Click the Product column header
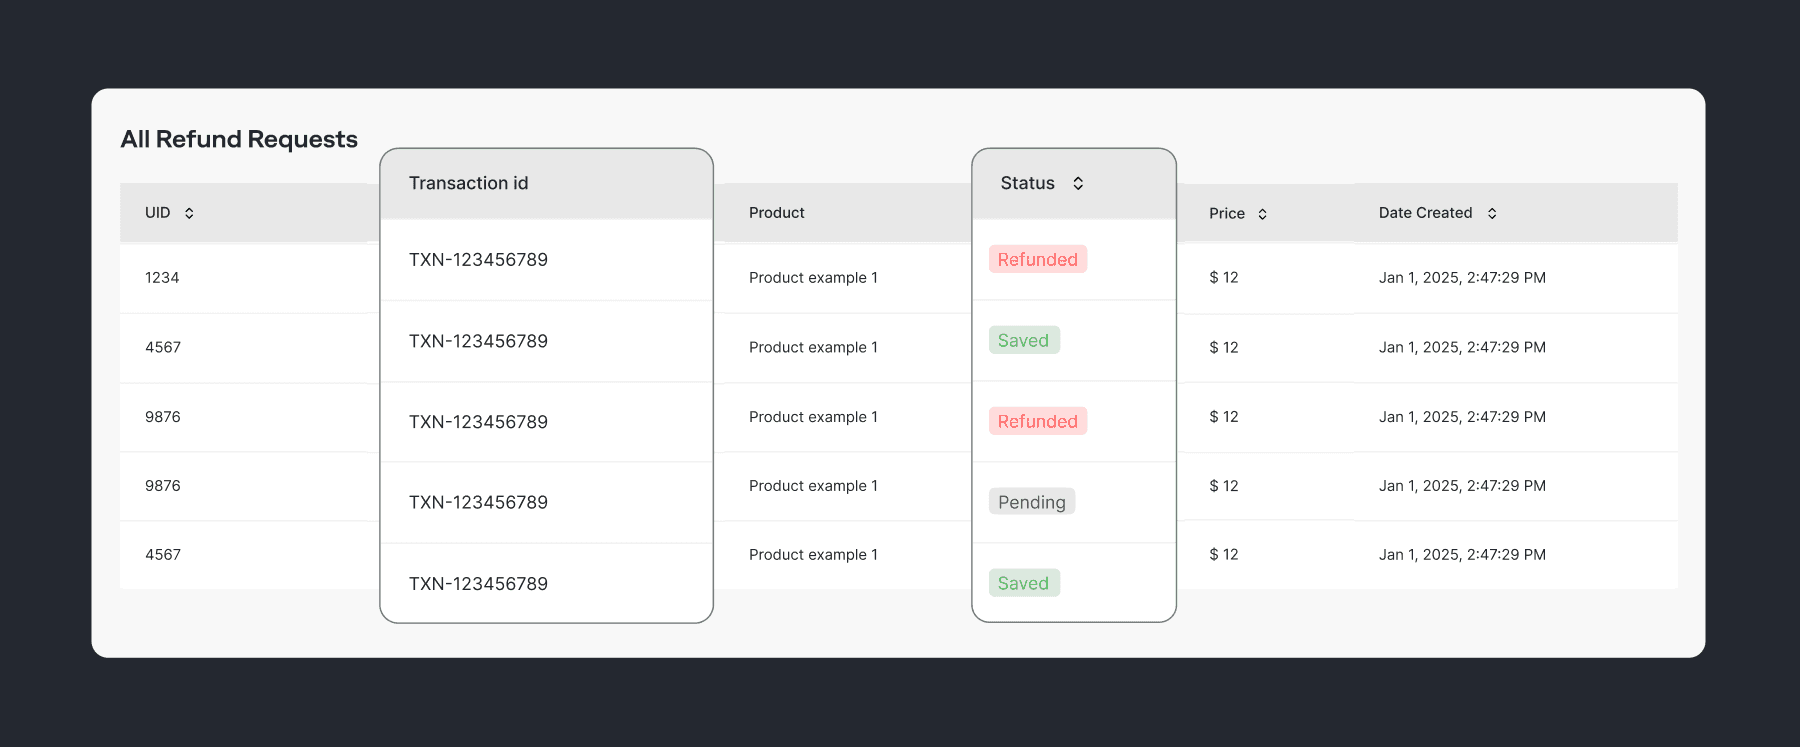 tap(776, 213)
